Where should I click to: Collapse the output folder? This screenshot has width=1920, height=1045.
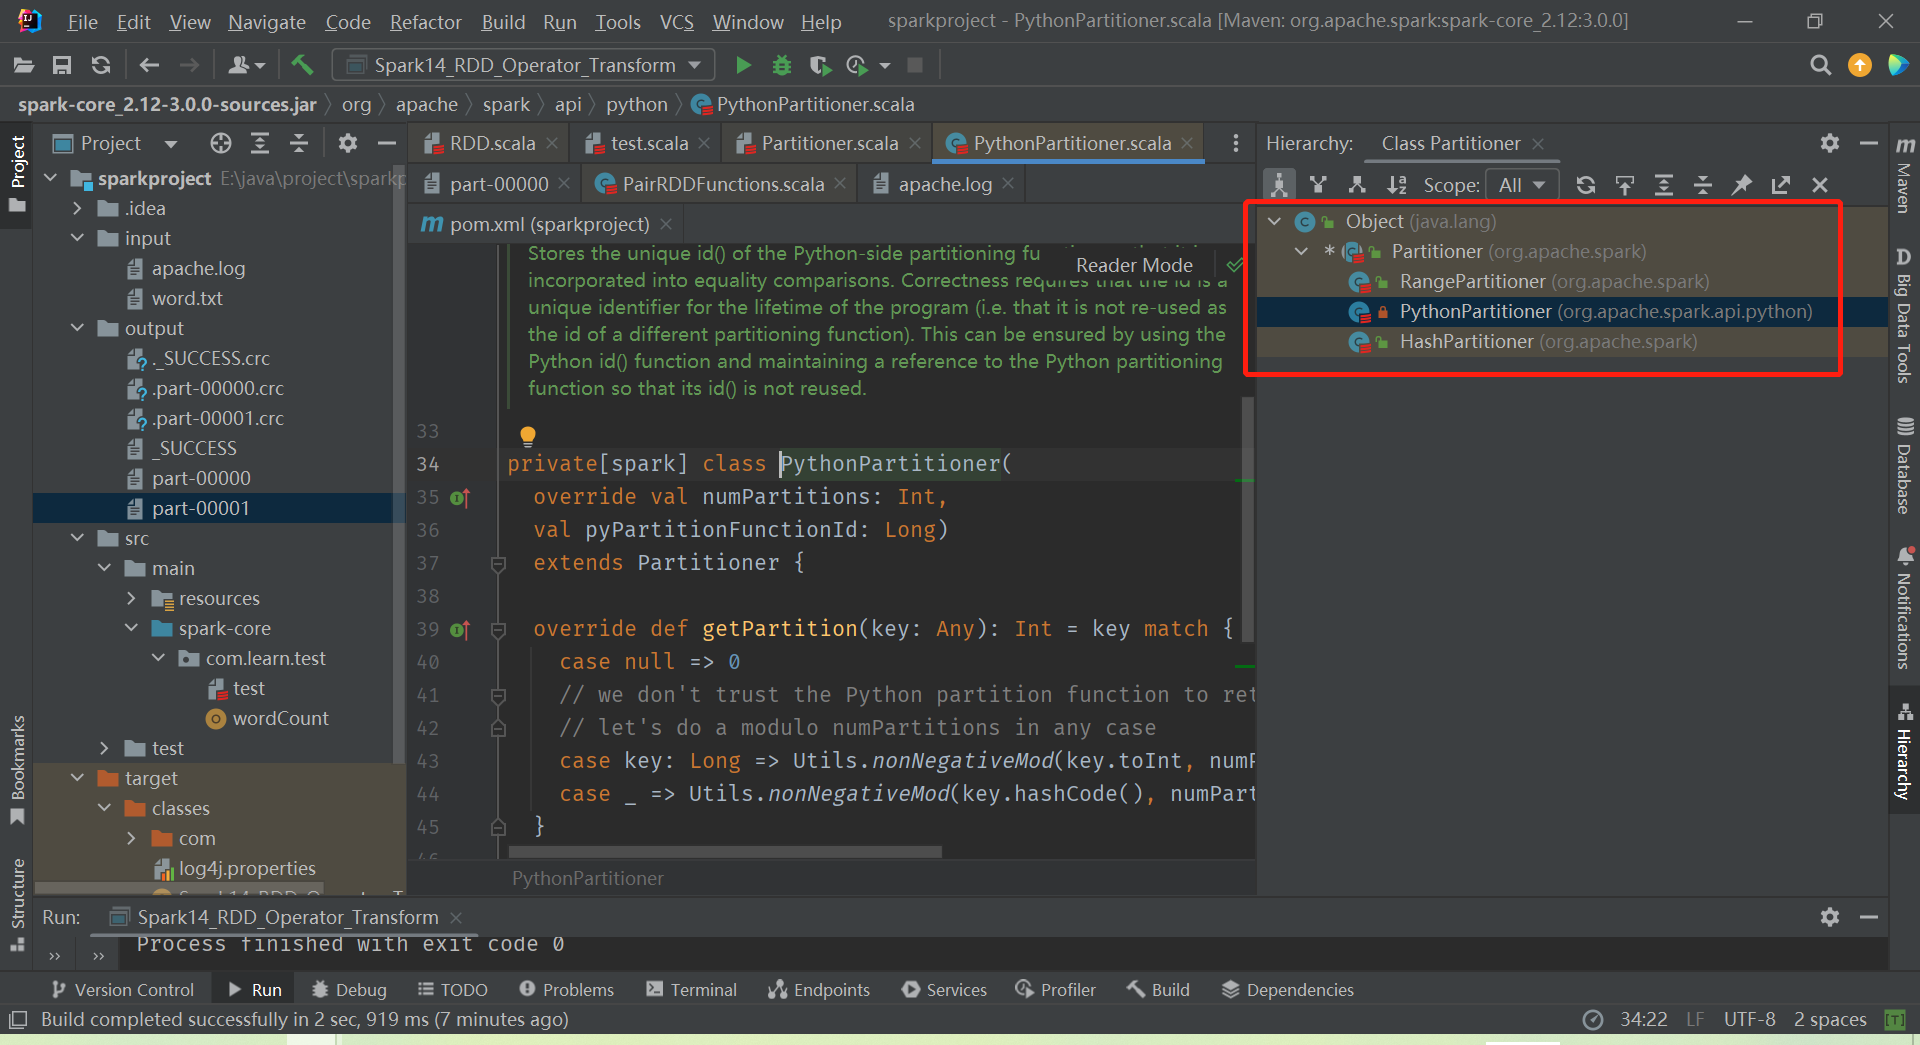[77, 328]
